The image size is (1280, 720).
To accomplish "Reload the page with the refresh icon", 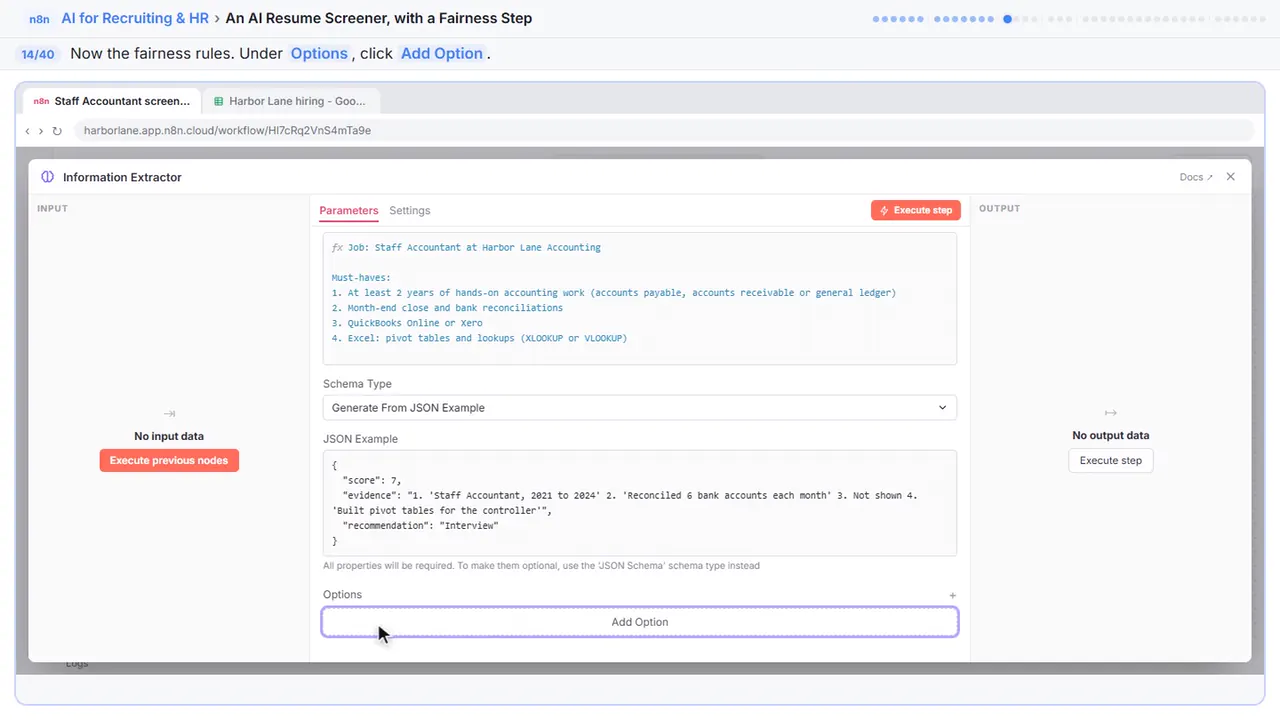I will (57, 131).
